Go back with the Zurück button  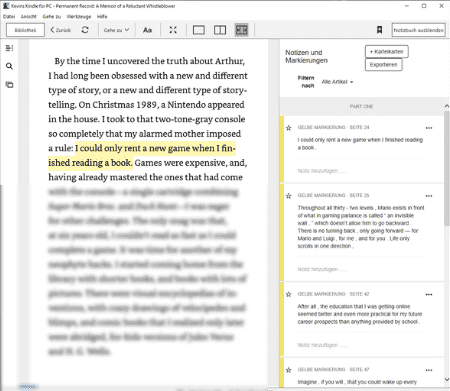pyautogui.click(x=61, y=30)
